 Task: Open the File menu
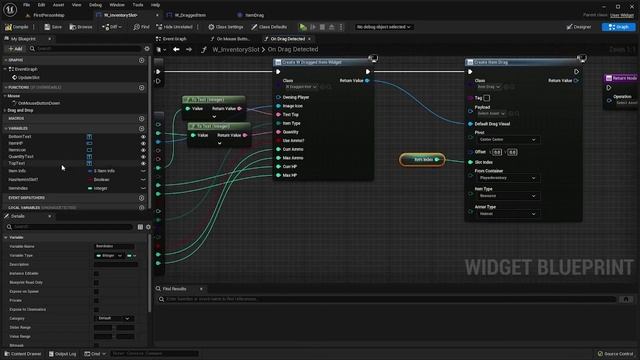(27, 5)
